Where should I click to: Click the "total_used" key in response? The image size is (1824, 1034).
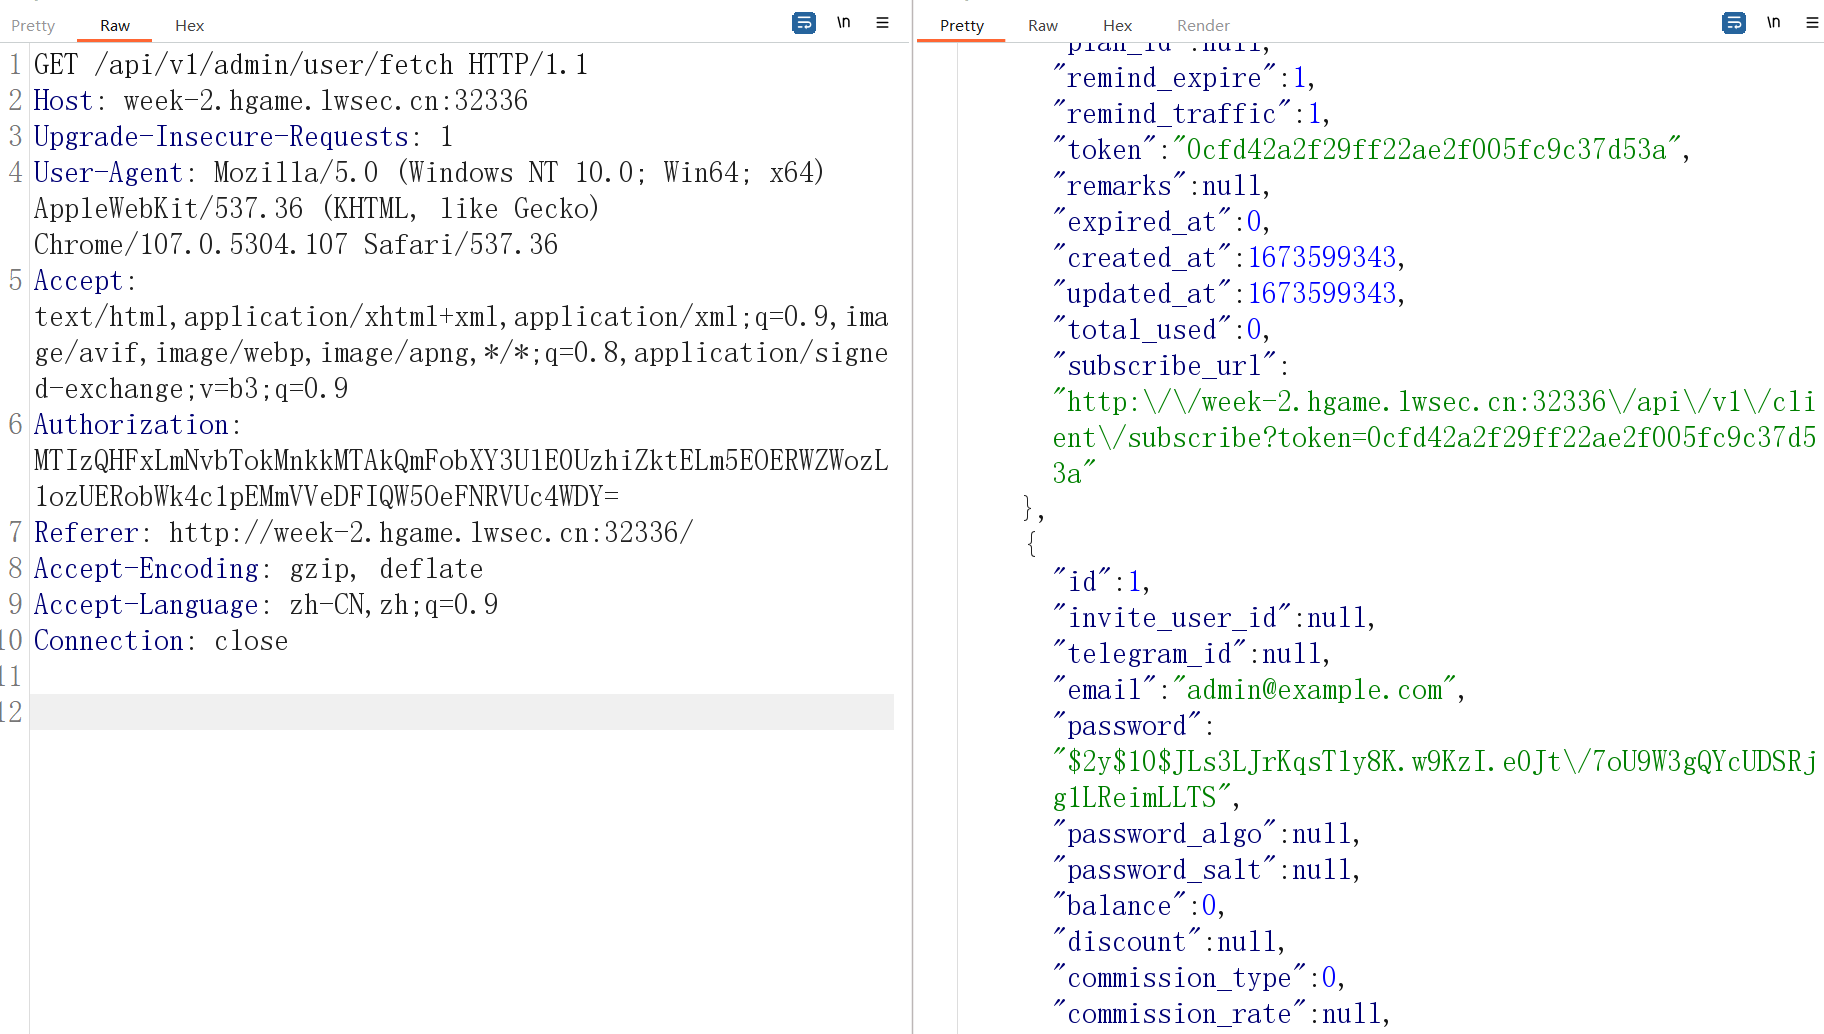1142,330
